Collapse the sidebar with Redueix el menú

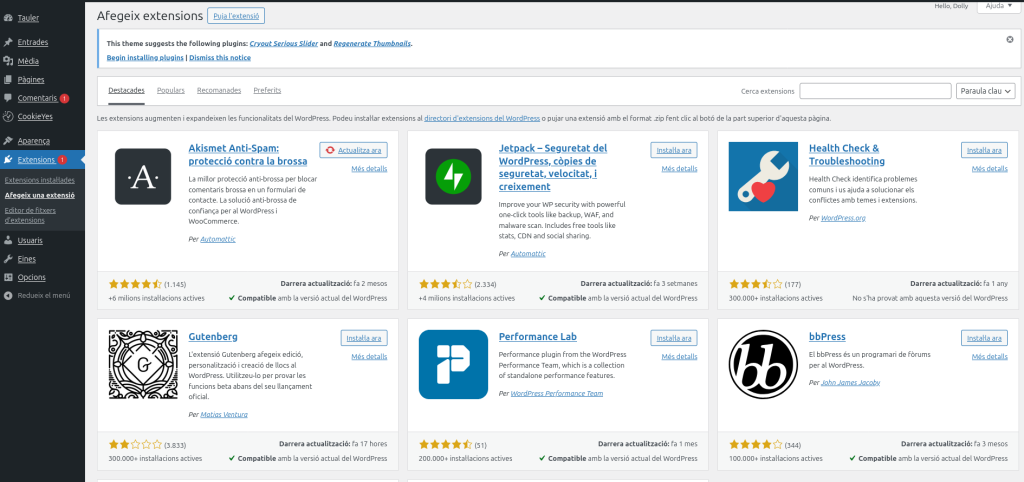(43, 295)
